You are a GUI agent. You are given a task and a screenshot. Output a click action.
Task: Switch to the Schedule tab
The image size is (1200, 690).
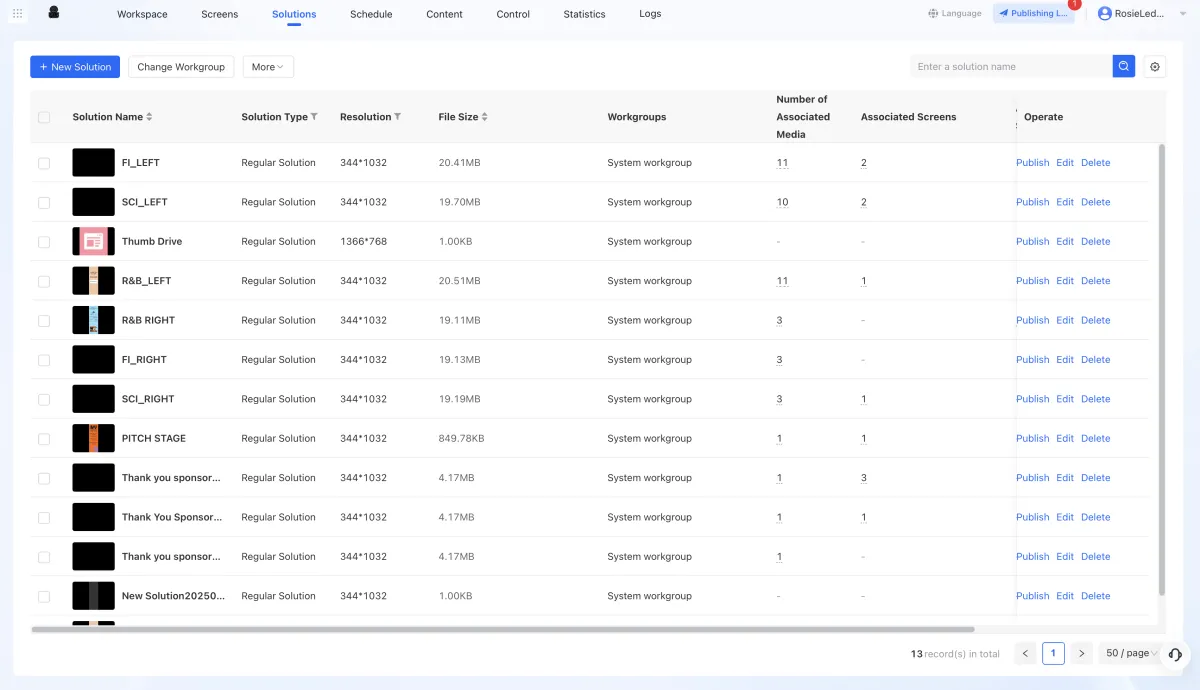[371, 14]
